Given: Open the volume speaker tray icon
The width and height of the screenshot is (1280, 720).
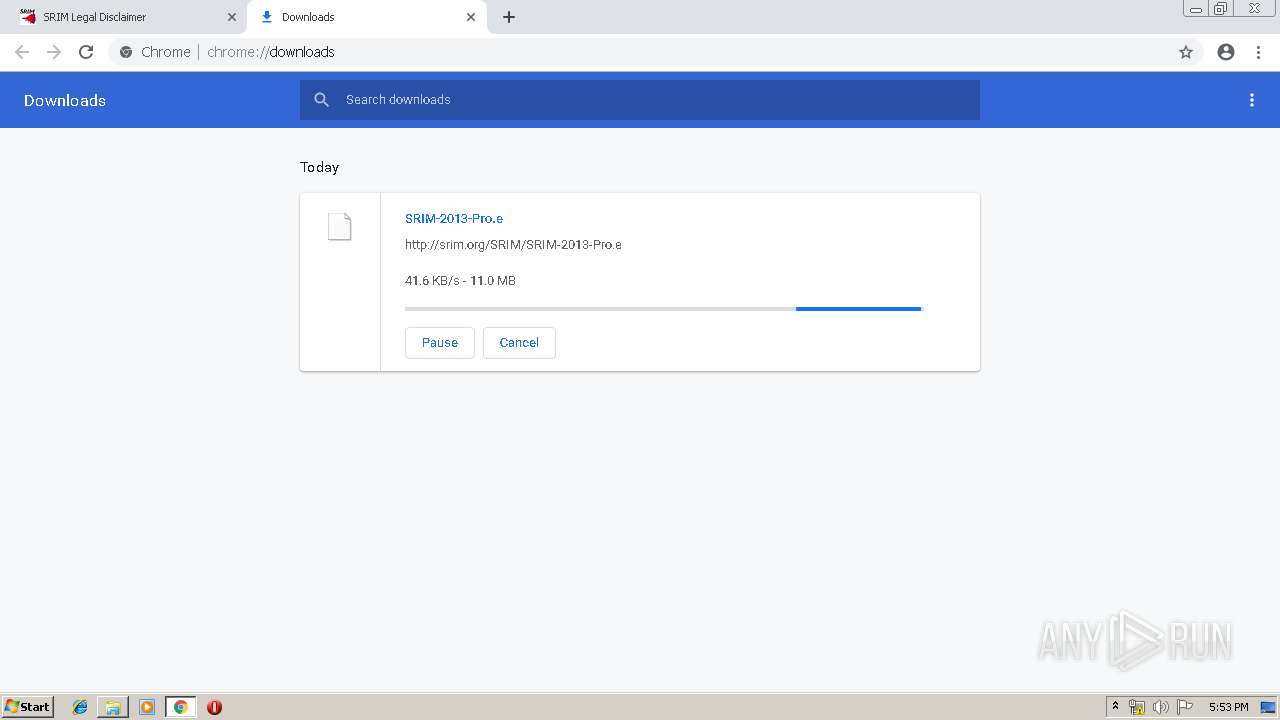Looking at the screenshot, I should 1160,707.
